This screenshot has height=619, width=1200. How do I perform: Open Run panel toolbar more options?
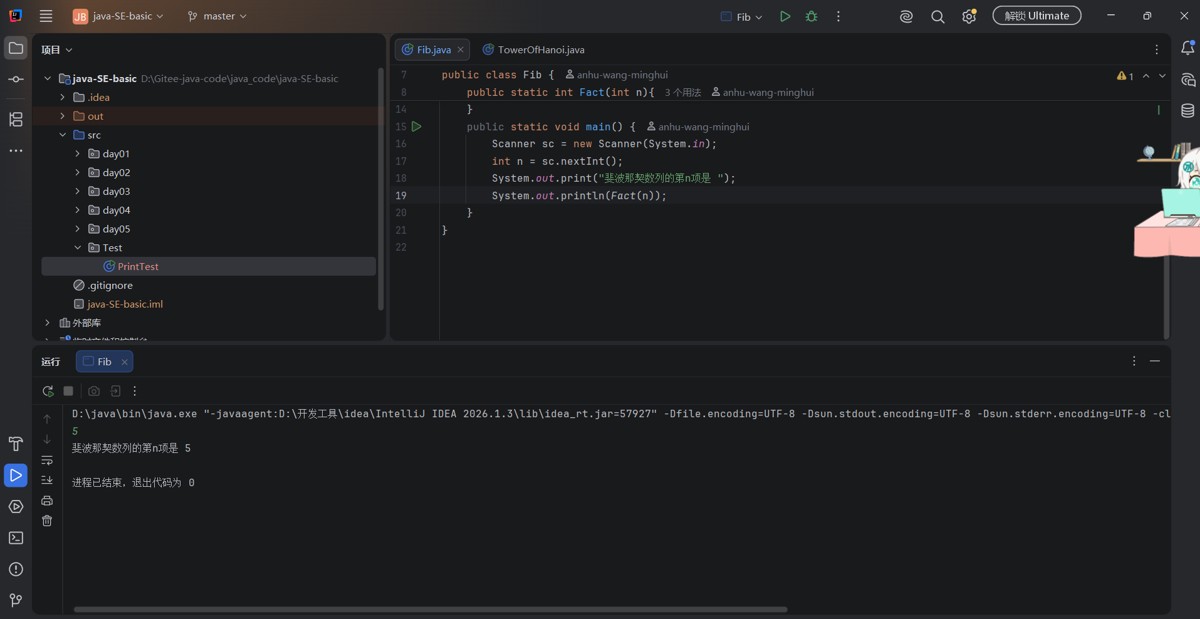(x=135, y=391)
